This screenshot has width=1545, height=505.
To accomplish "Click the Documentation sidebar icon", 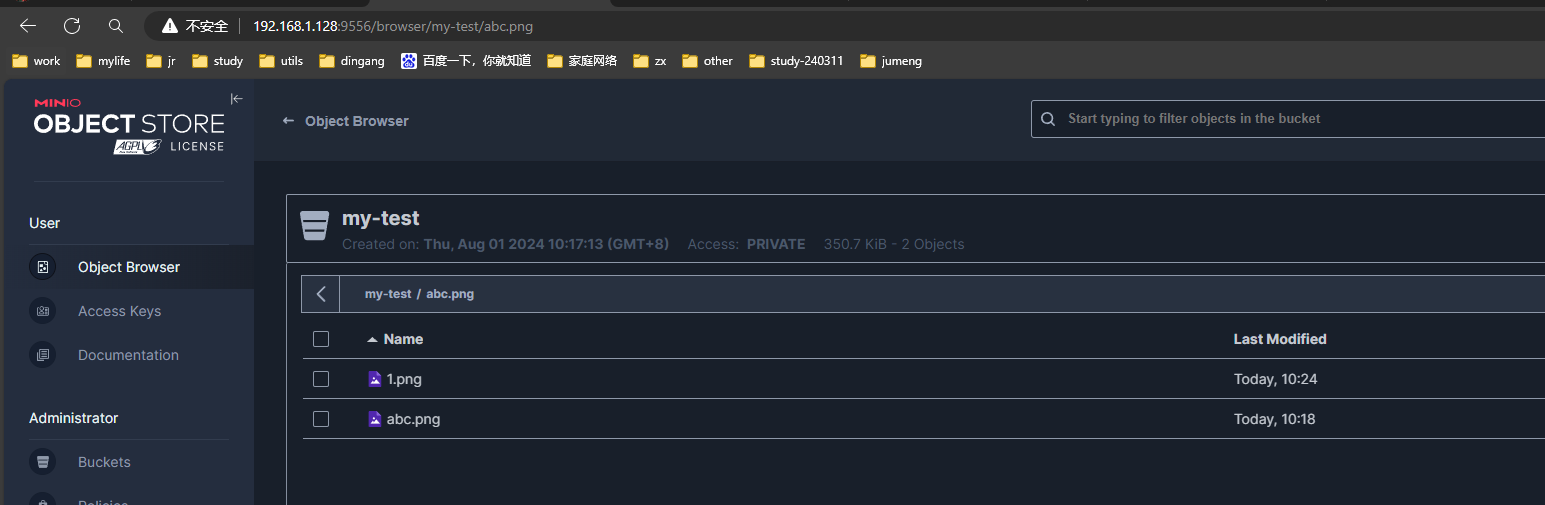I will click(x=43, y=355).
